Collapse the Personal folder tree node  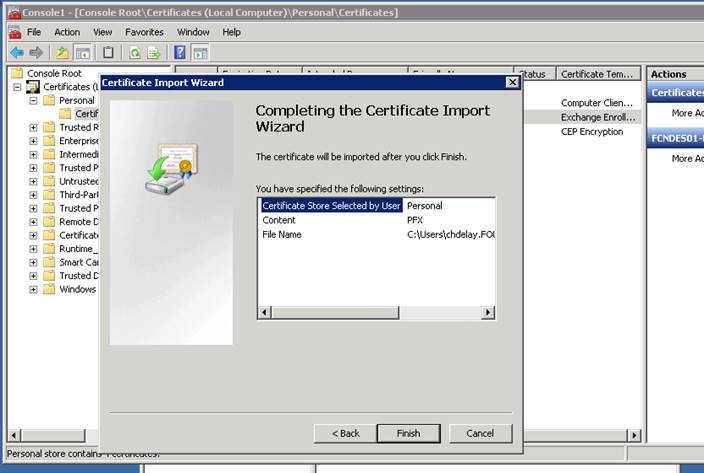point(34,100)
